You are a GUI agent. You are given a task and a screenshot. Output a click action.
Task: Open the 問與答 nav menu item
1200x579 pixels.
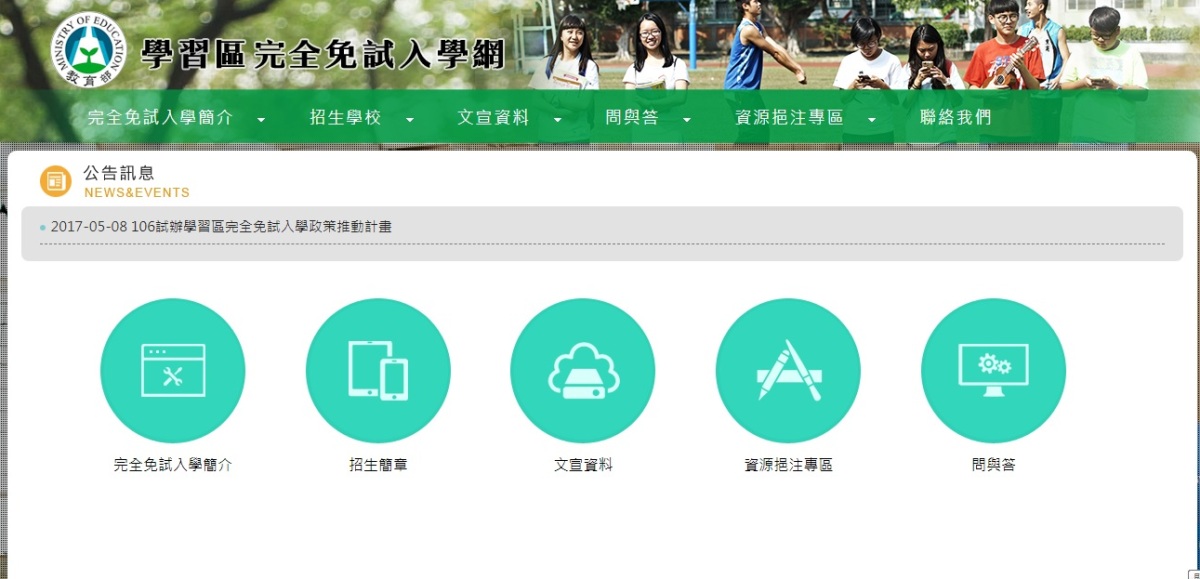click(x=632, y=118)
